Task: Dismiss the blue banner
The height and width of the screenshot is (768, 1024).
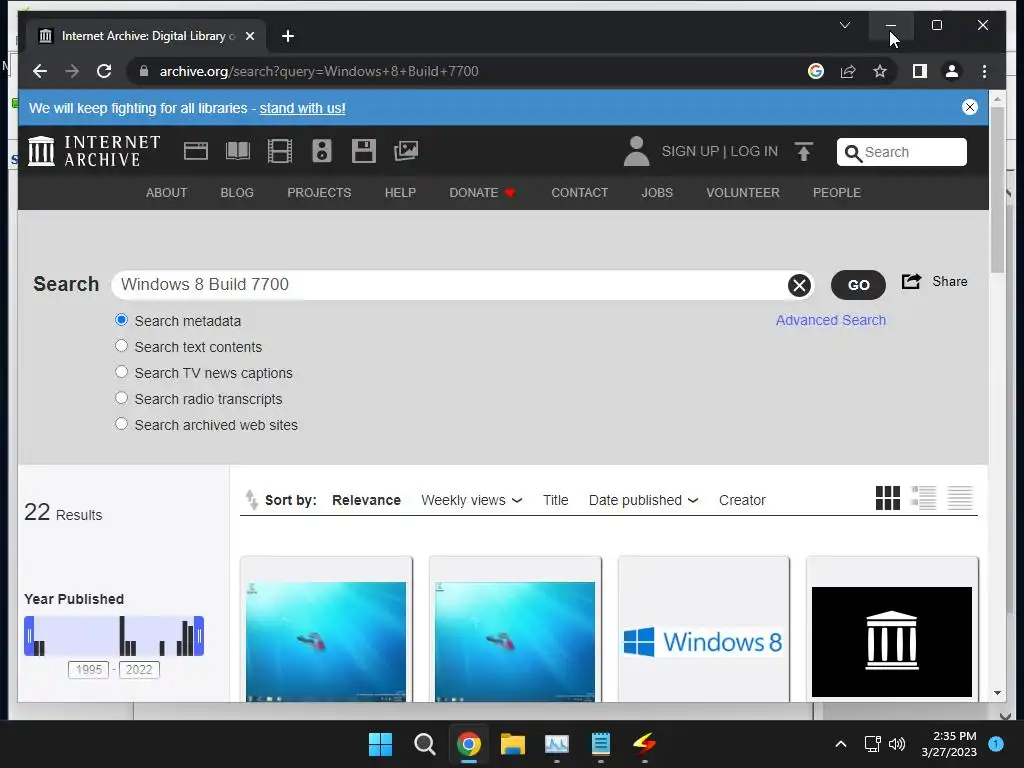Action: point(970,107)
